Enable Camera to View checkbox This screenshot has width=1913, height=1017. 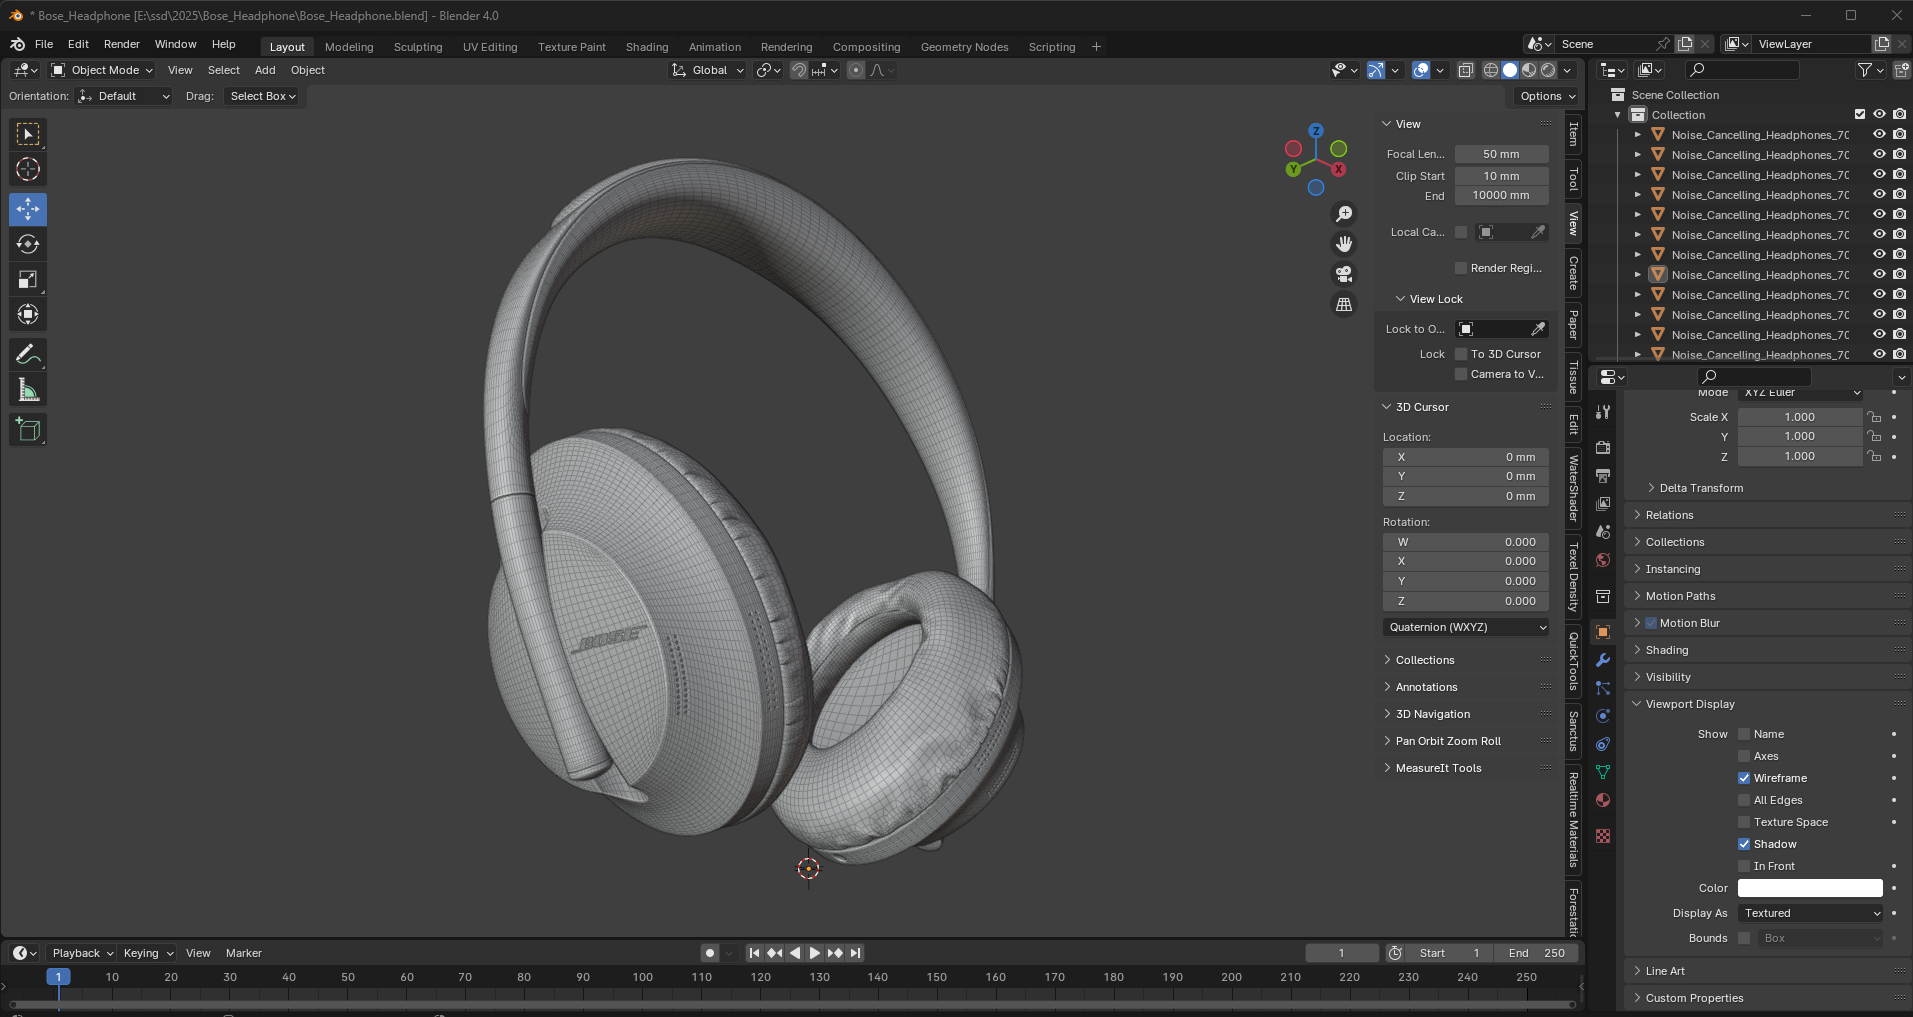(x=1461, y=374)
